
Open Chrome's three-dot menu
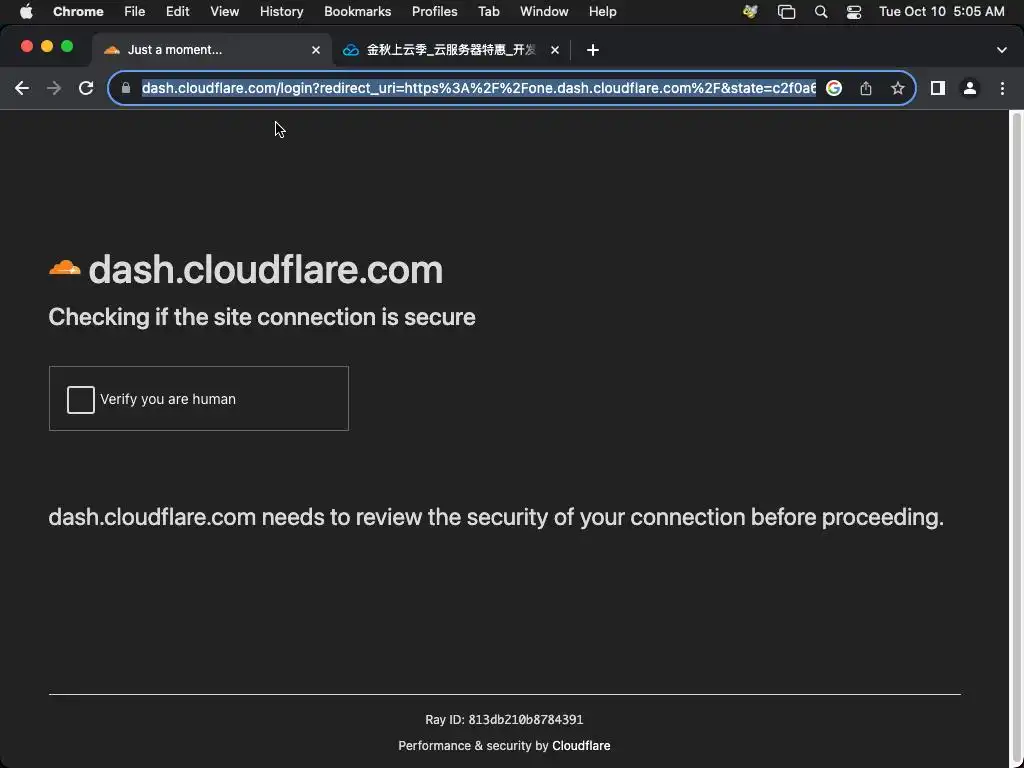point(1002,88)
